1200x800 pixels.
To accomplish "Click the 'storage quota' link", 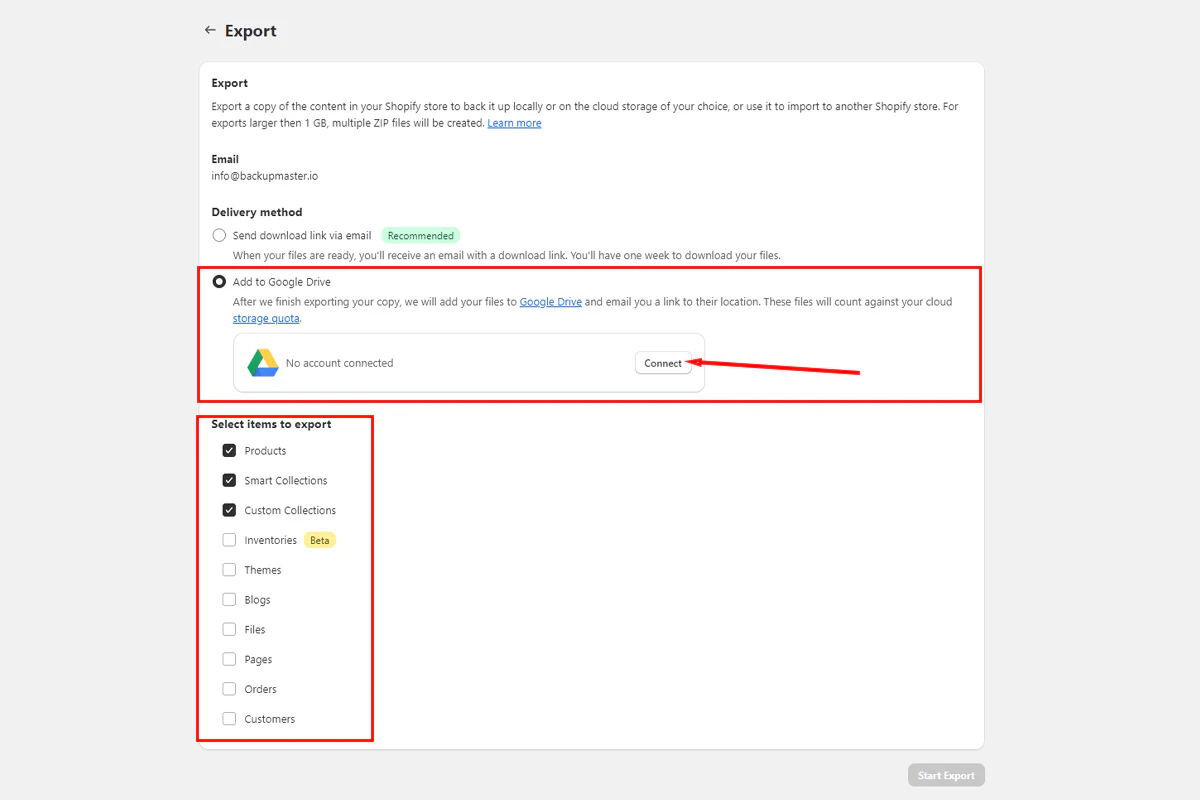I will 265,318.
